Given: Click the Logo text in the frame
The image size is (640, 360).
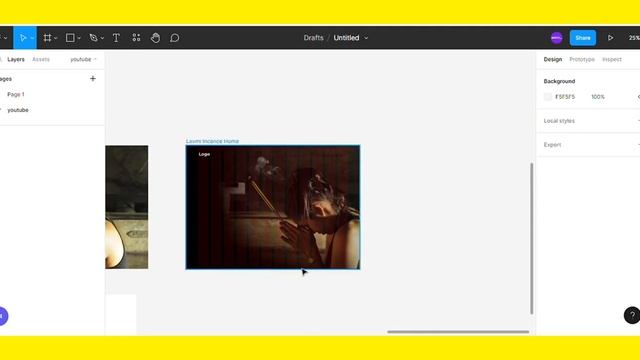Looking at the screenshot, I should (x=204, y=154).
